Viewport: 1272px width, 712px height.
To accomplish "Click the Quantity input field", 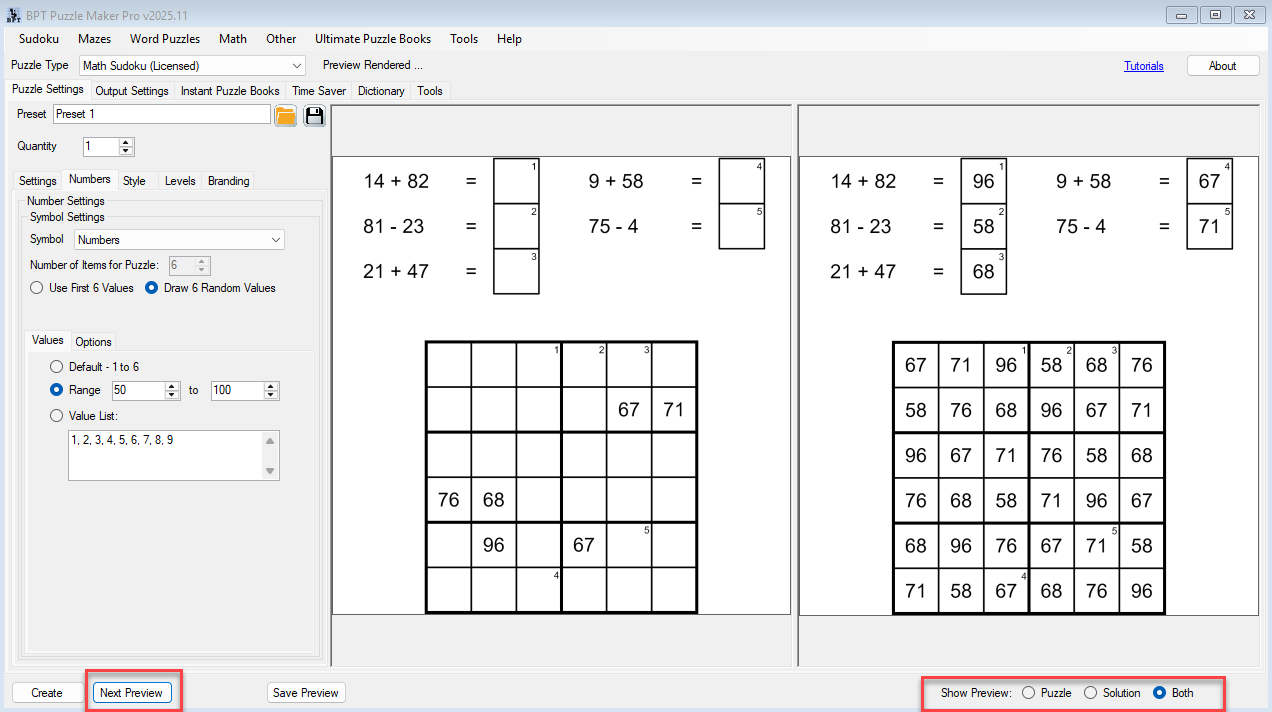I will (101, 147).
